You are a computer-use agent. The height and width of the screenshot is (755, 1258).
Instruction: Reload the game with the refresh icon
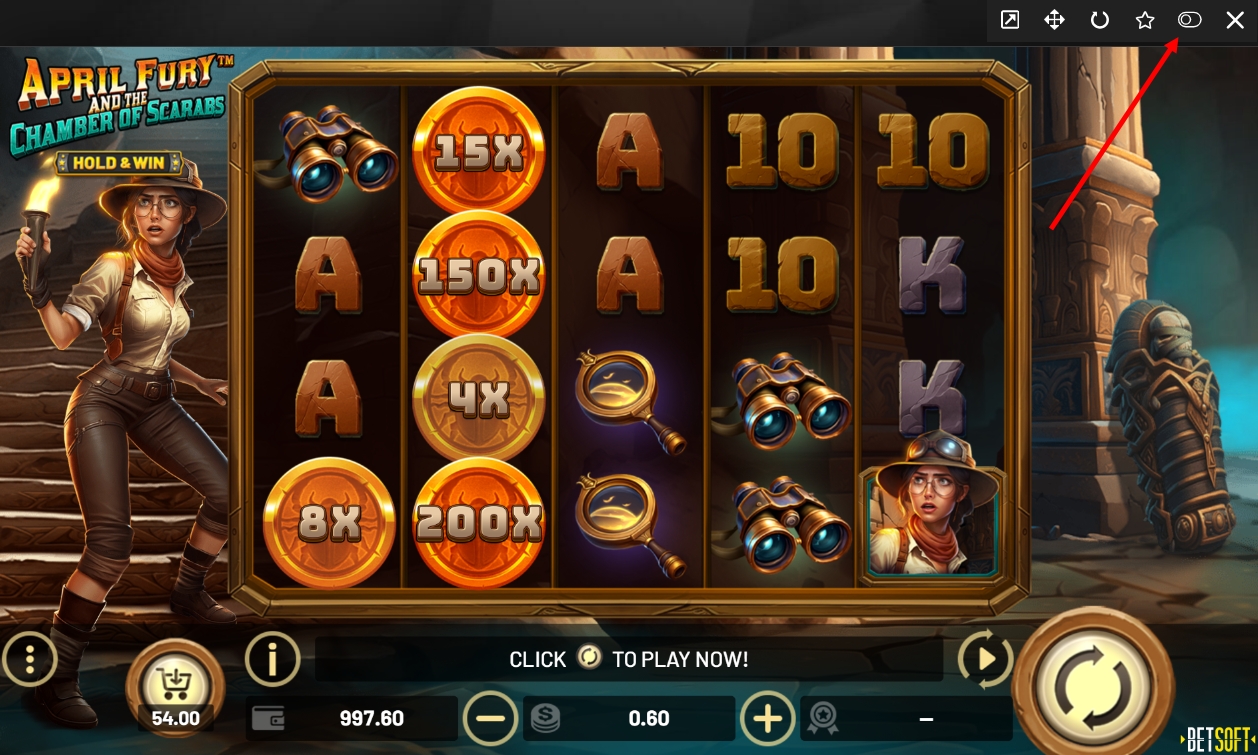1100,20
